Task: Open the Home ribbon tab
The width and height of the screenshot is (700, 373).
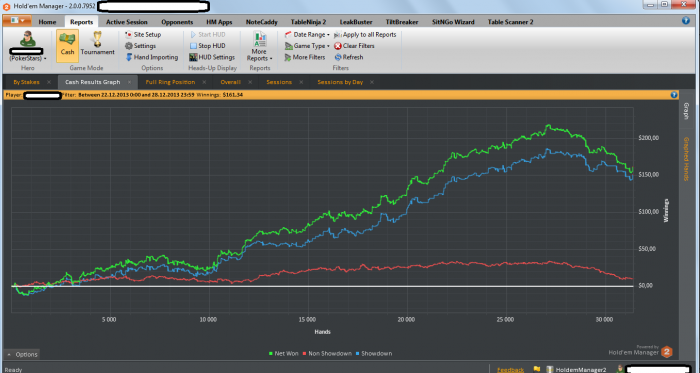Action: click(x=47, y=22)
